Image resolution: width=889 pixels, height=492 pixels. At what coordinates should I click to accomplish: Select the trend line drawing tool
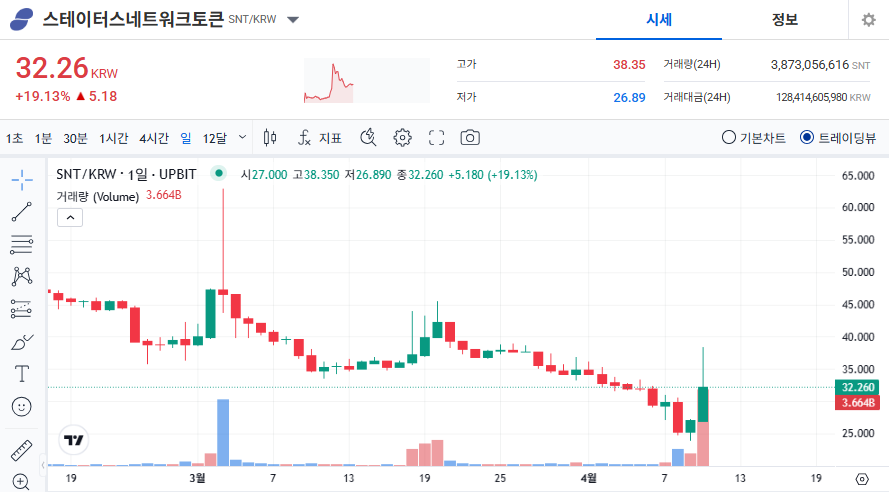(x=22, y=212)
